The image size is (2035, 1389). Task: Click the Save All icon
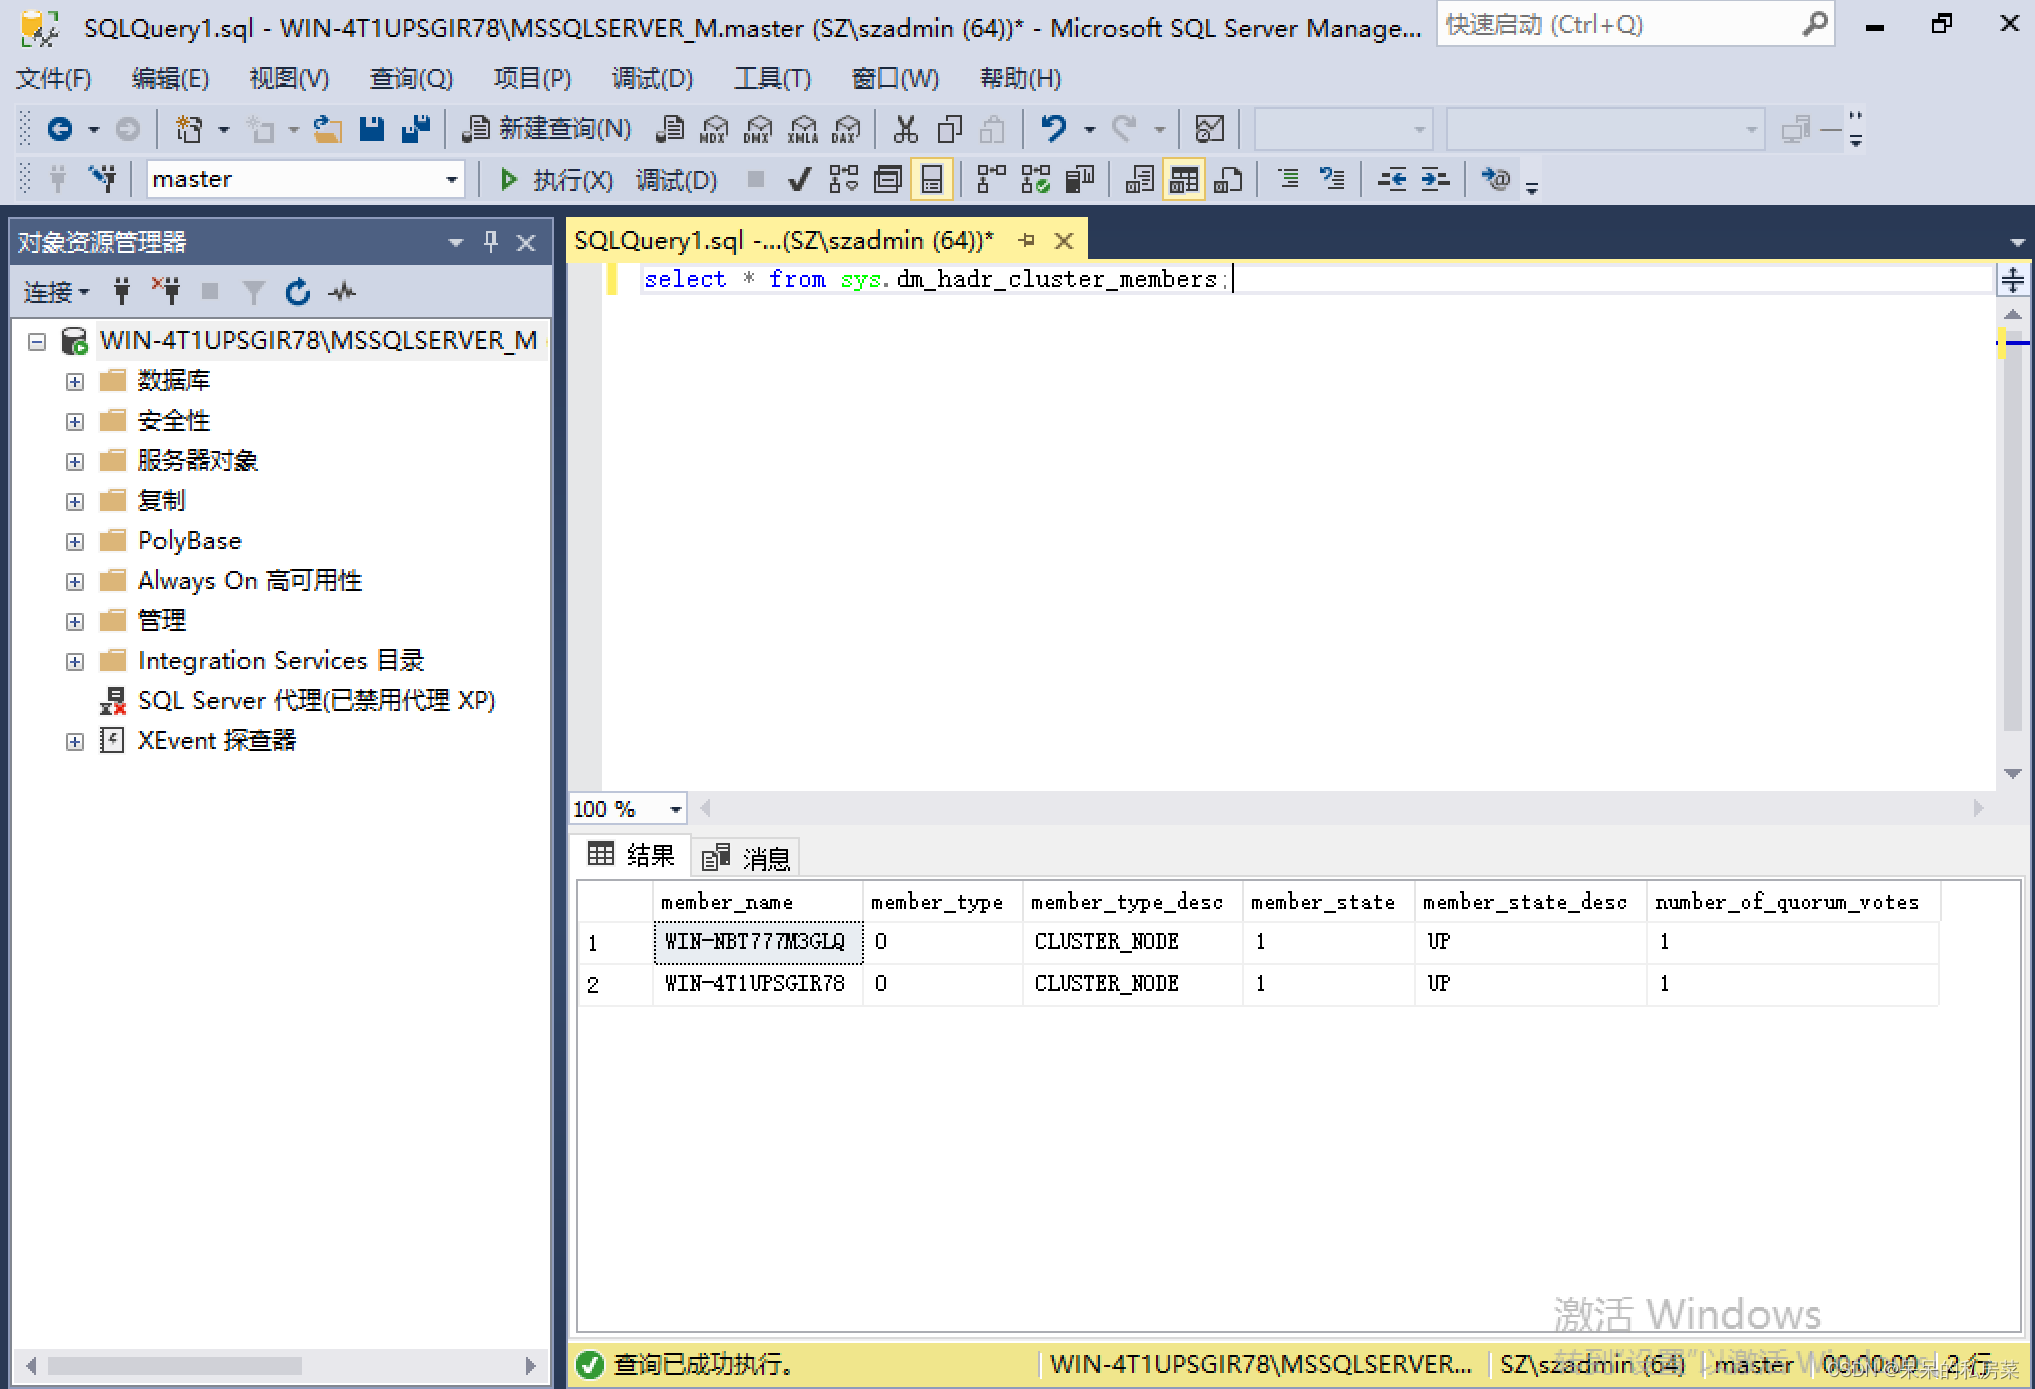point(415,129)
